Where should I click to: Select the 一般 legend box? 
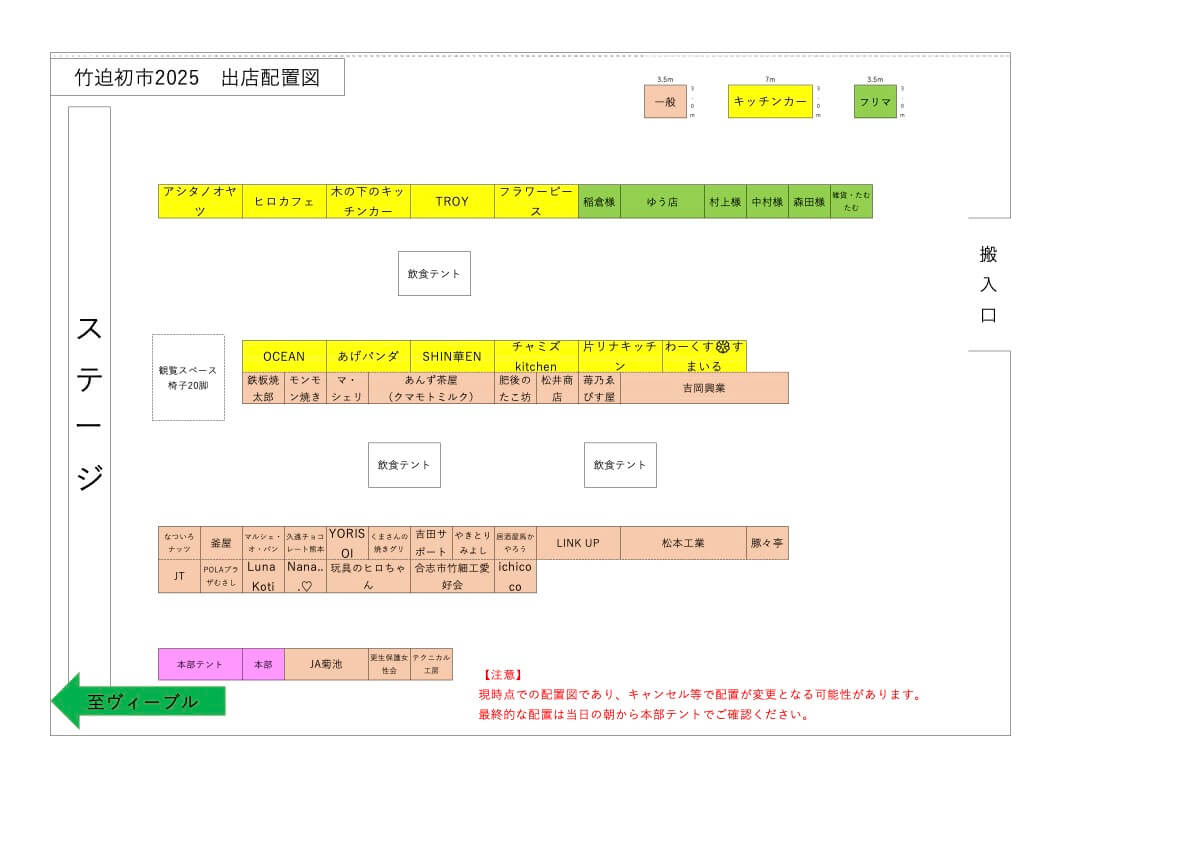(x=665, y=101)
